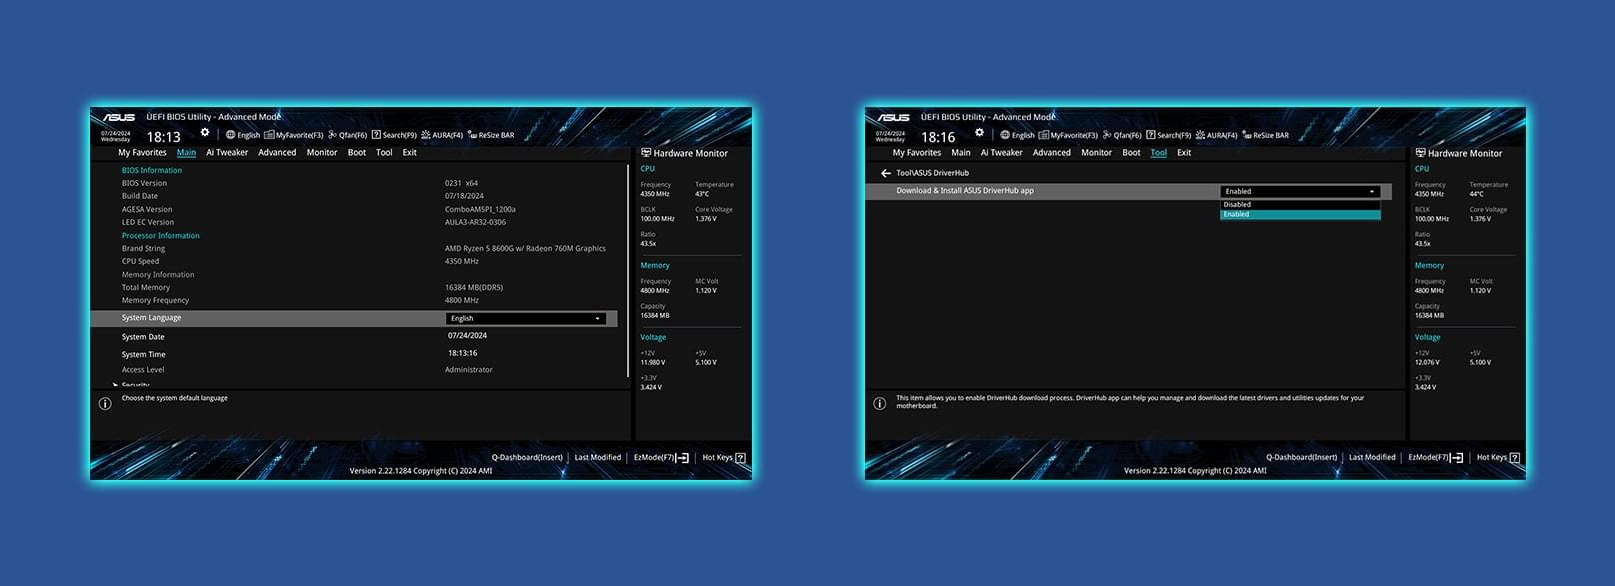
Task: Open System Language dropdown showing English
Action: pyautogui.click(x=525, y=318)
